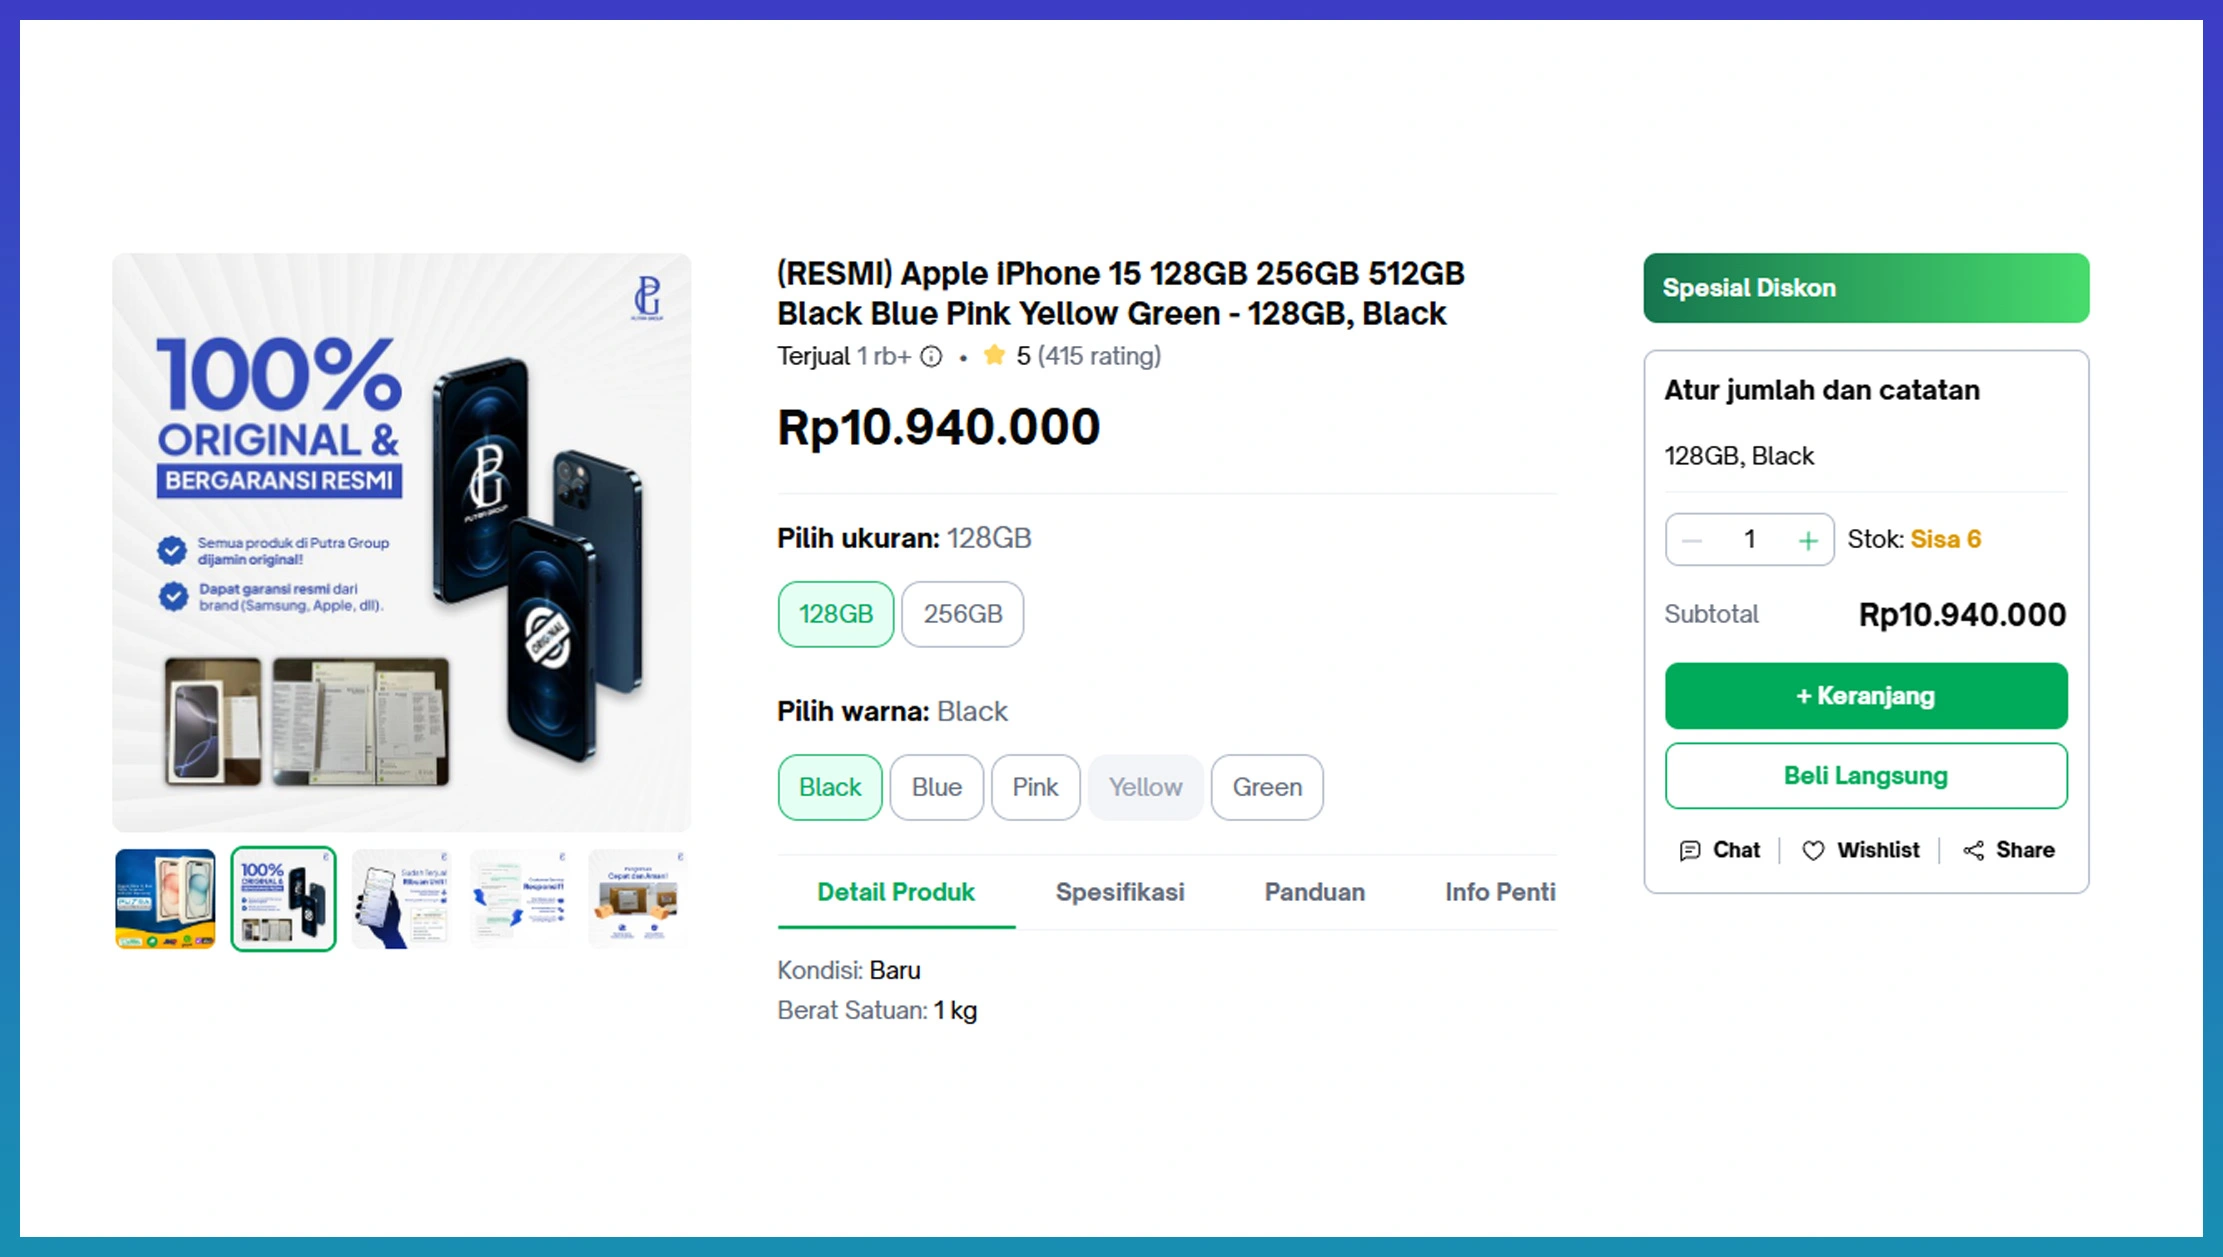Click the yellow star rating icon
Screen dimensions: 2223x1257
coord(994,356)
